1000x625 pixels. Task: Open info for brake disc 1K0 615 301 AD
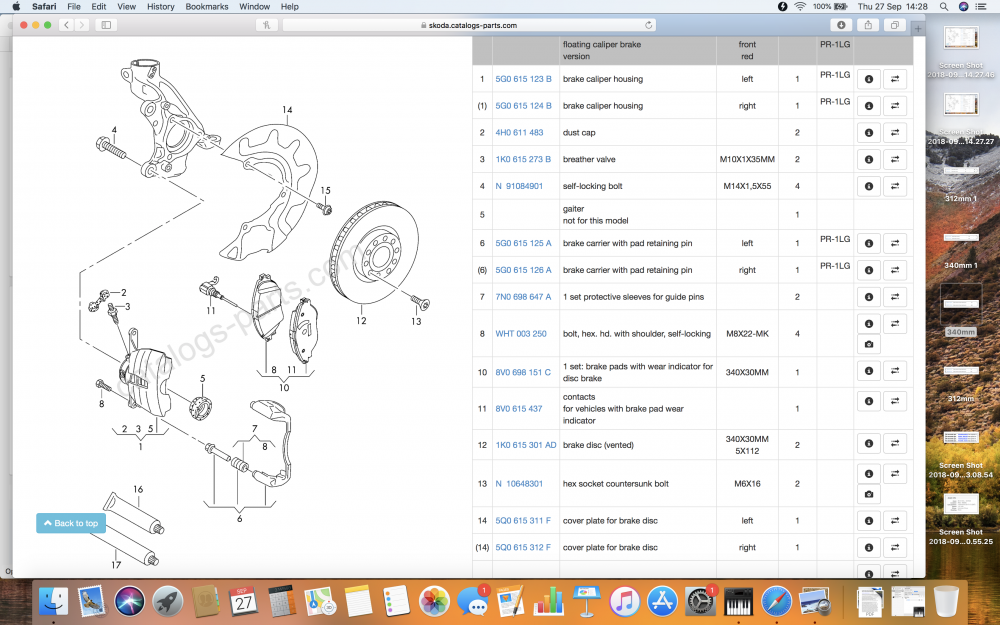click(x=869, y=443)
